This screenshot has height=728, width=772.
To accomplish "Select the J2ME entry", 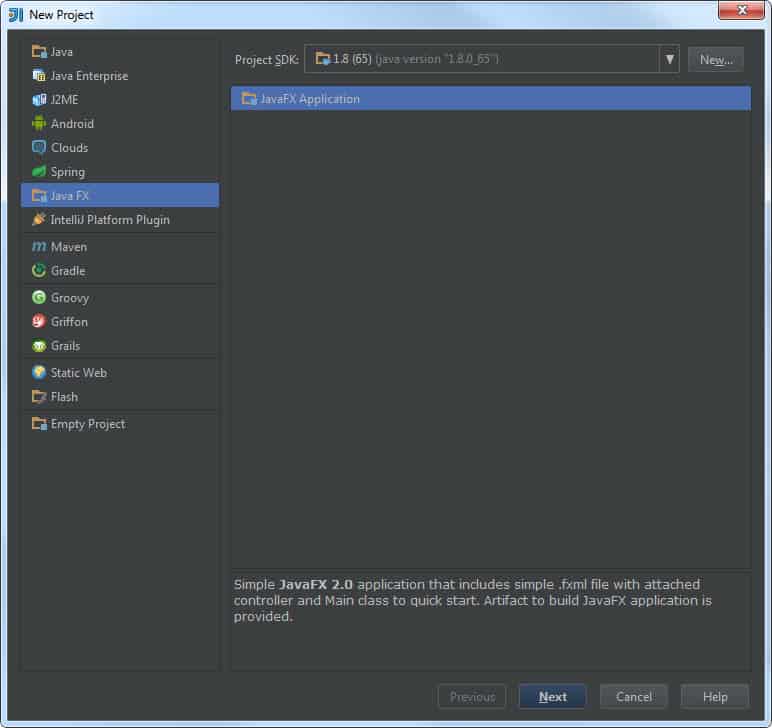I will click(x=120, y=99).
